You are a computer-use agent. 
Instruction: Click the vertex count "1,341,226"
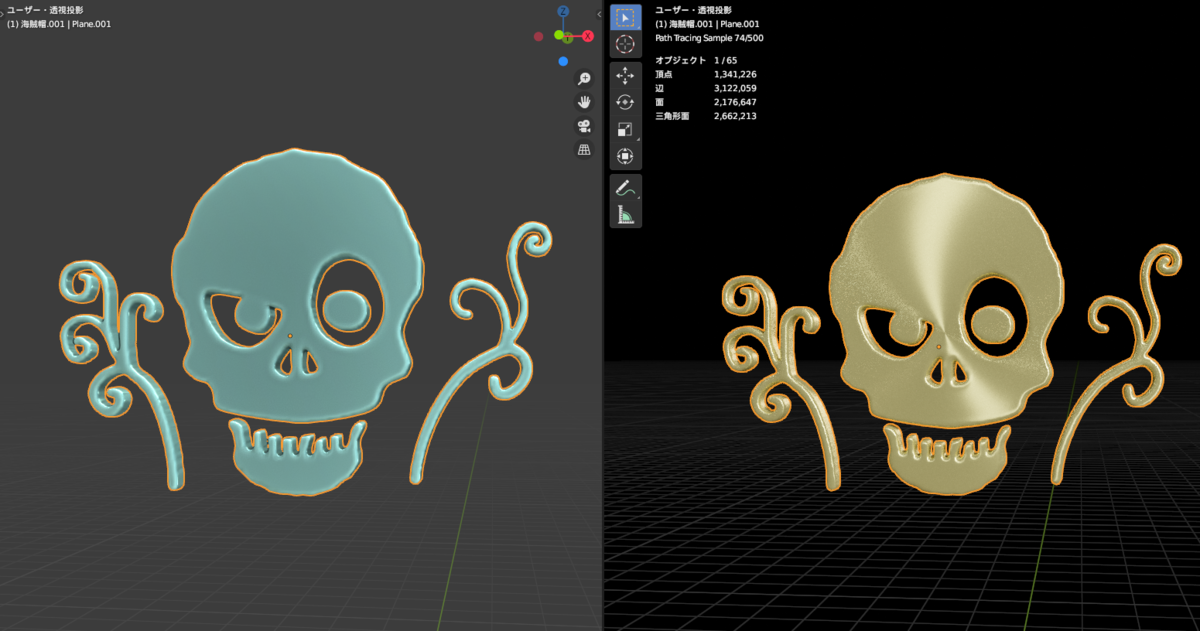pyautogui.click(x=735, y=75)
